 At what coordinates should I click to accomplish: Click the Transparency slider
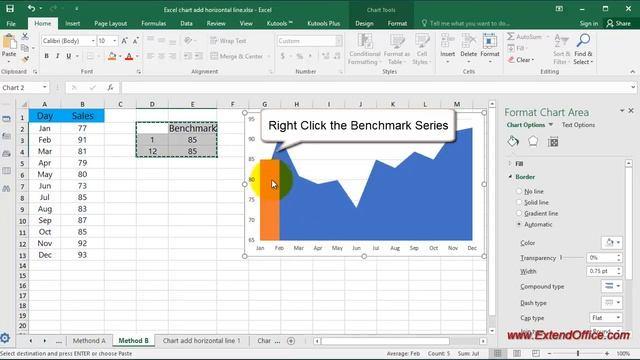572,258
